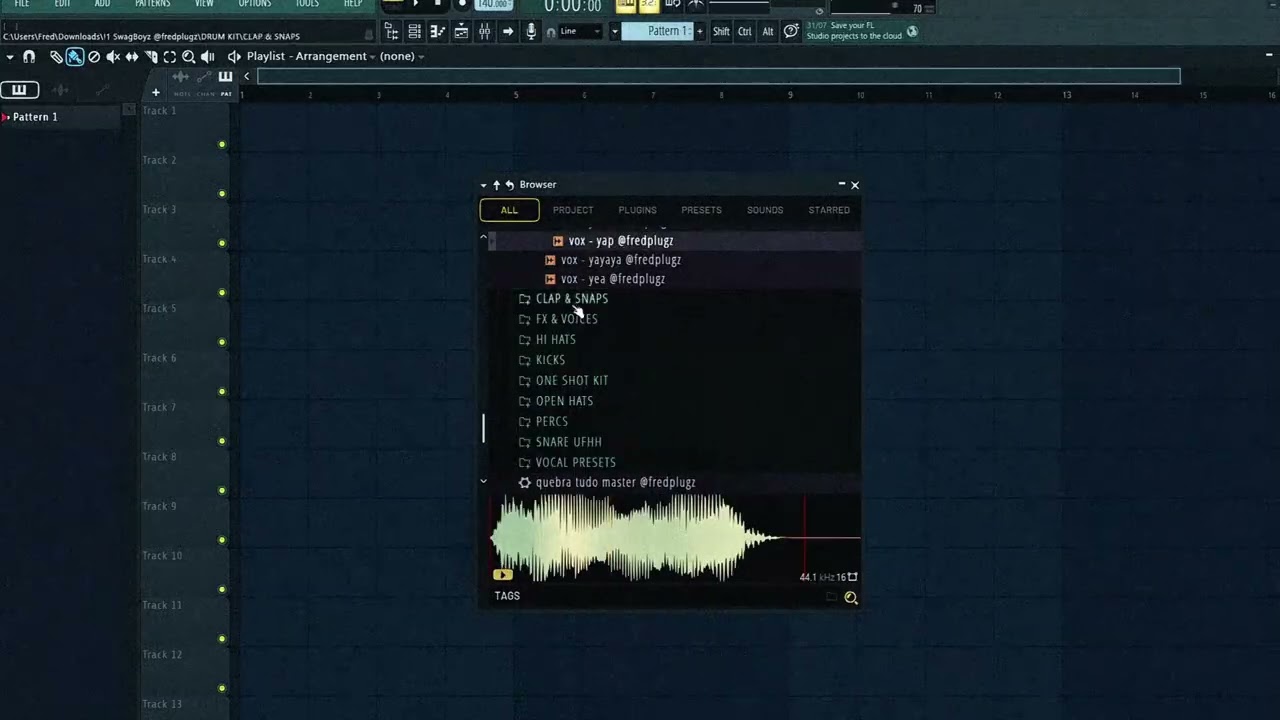Add new pattern with plus button
Screen dimensions: 1280x720
[699, 31]
